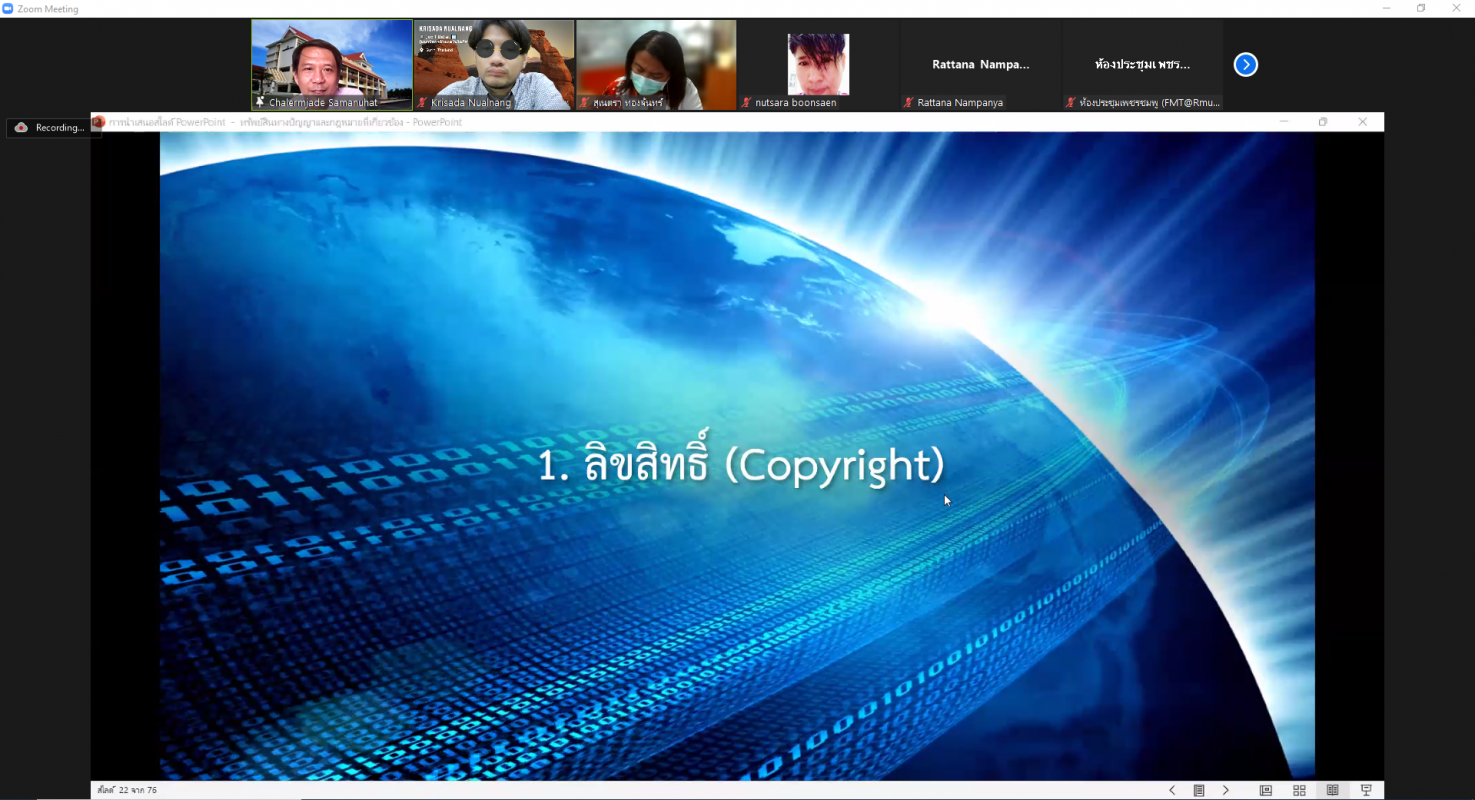
Task: Click the PowerPoint logo in title bar
Action: [x=98, y=122]
